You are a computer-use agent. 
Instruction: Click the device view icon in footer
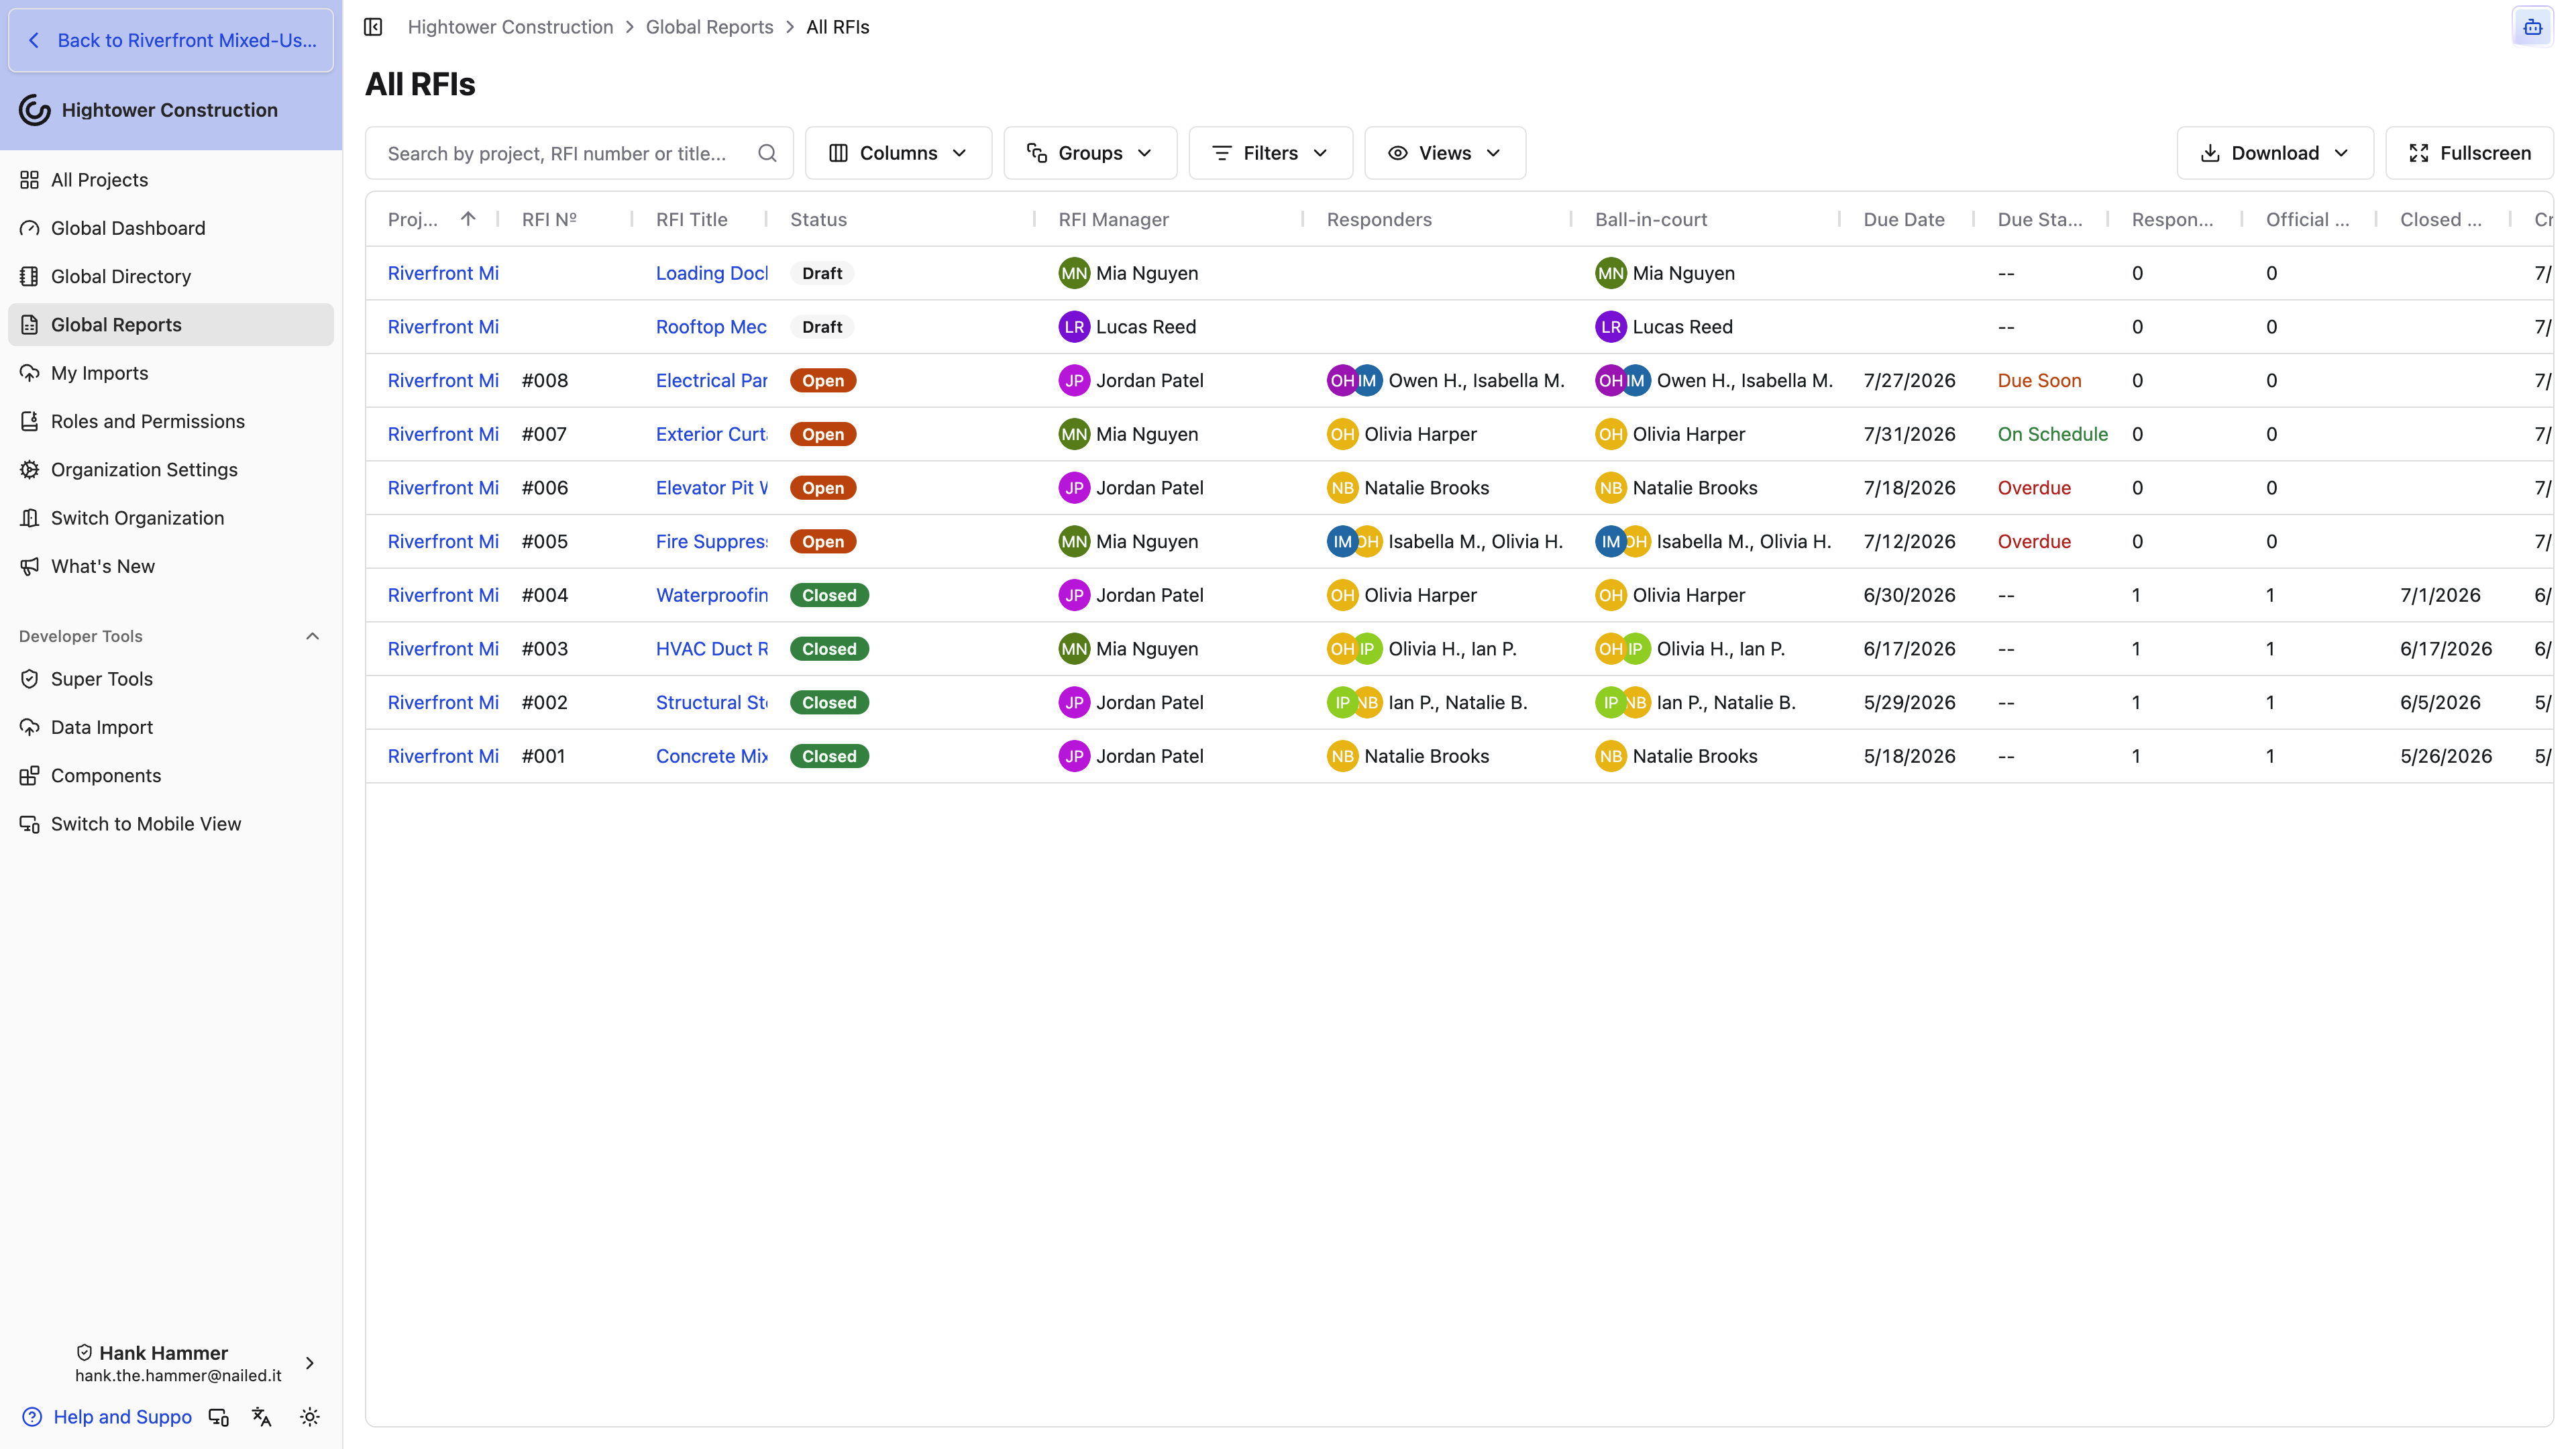218,1417
